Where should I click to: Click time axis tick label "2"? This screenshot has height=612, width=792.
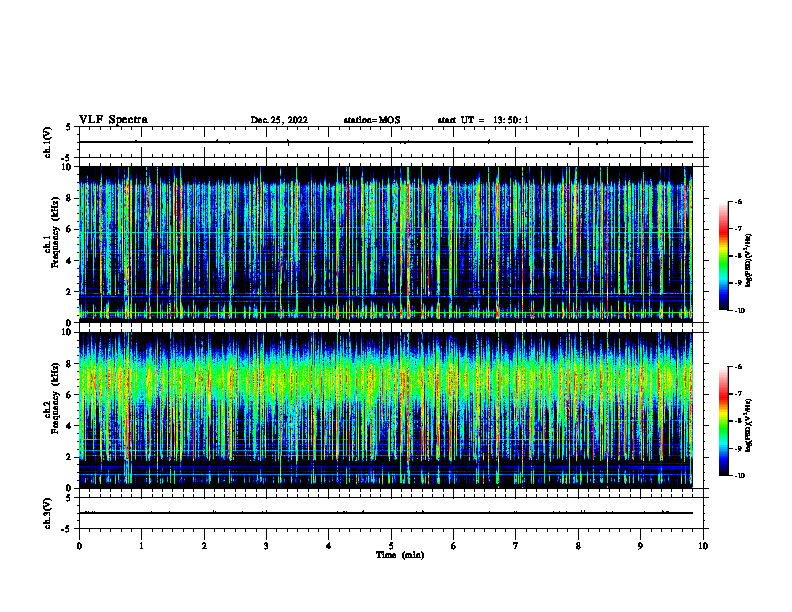(204, 546)
